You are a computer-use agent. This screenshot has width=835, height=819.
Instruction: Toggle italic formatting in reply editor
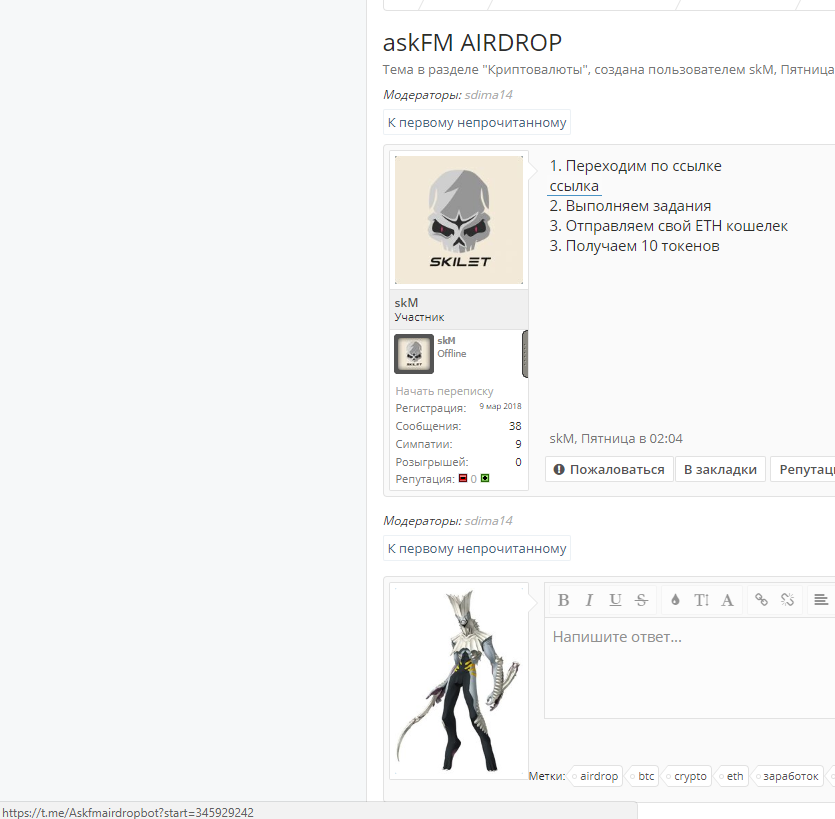tap(589, 600)
